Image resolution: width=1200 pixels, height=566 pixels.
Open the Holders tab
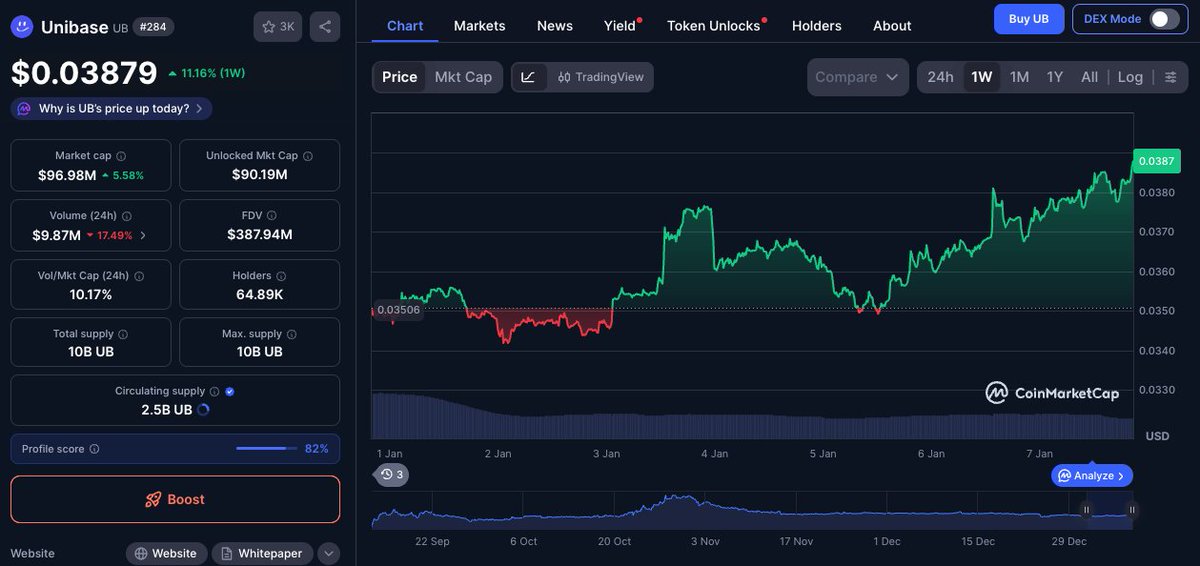[x=817, y=26]
